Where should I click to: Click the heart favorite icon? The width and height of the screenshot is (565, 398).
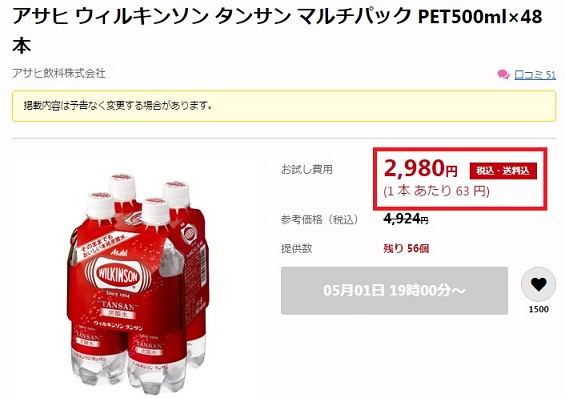click(x=538, y=285)
